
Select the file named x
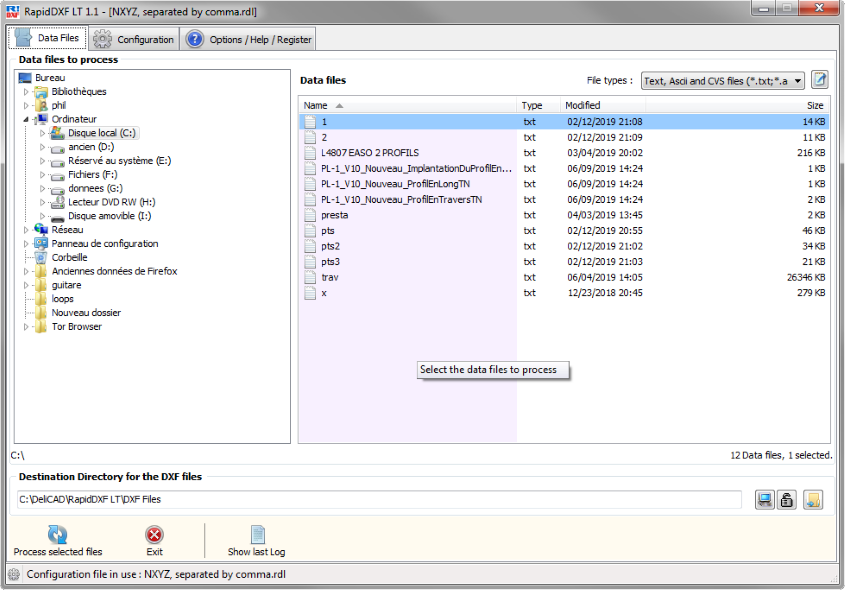click(x=564, y=293)
